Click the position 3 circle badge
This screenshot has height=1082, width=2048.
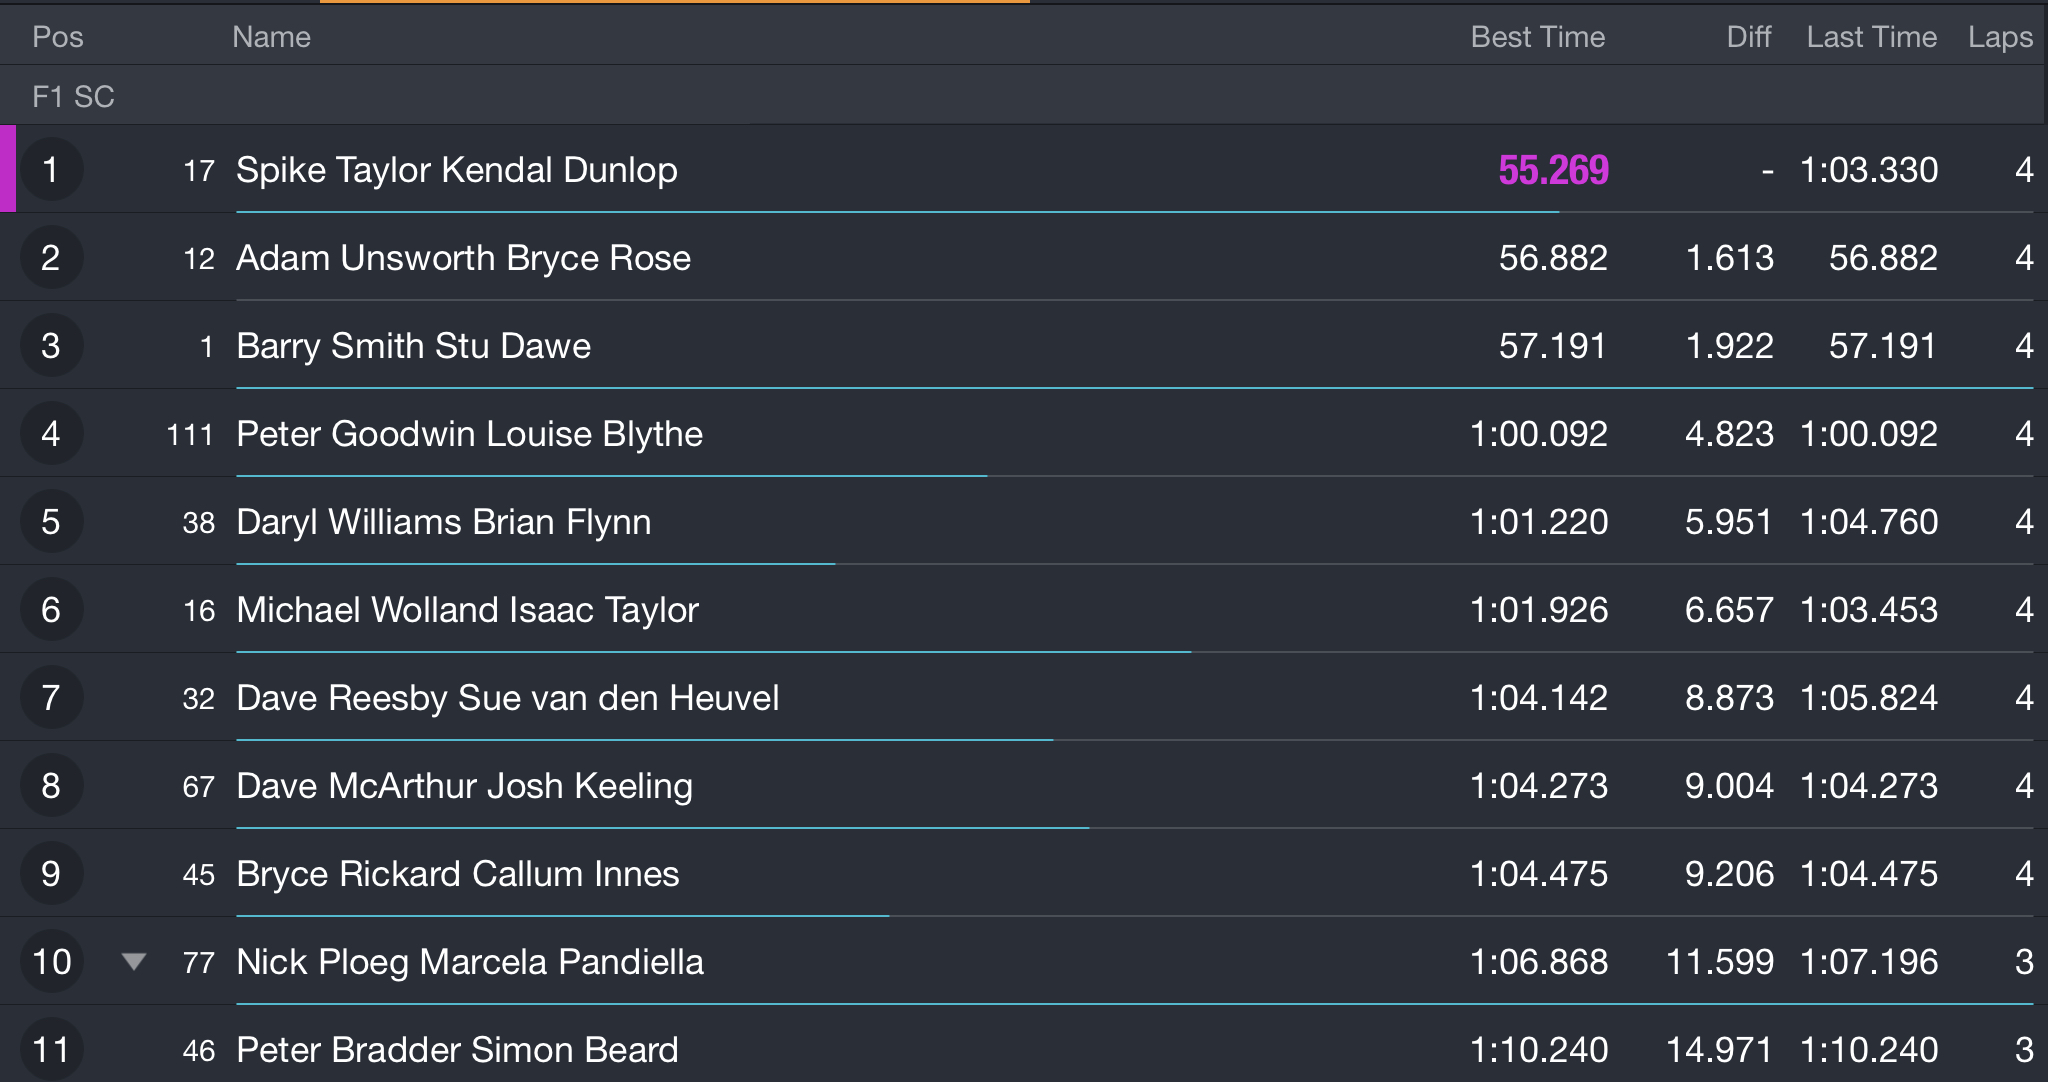51,346
